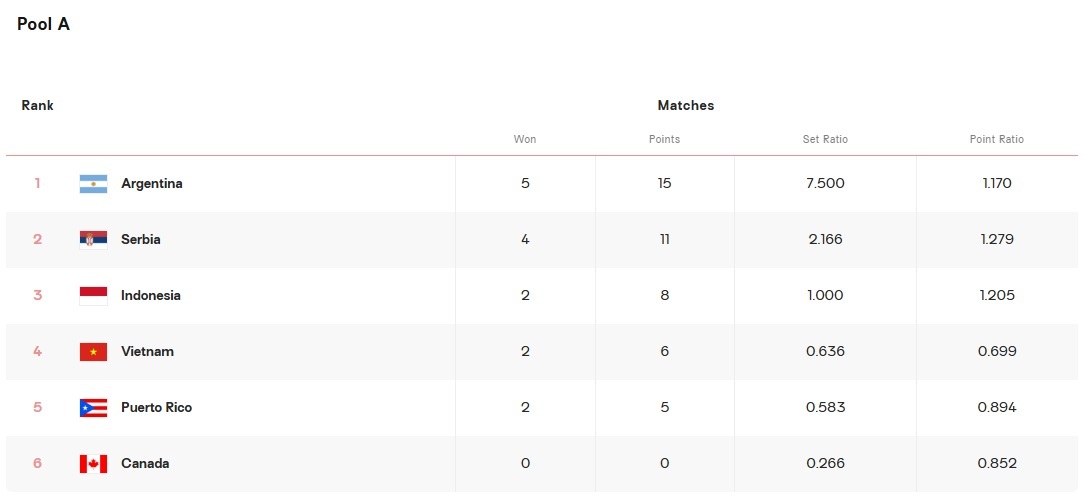The image size is (1086, 498).
Task: Open the Puerto Rico team name
Action: (157, 408)
